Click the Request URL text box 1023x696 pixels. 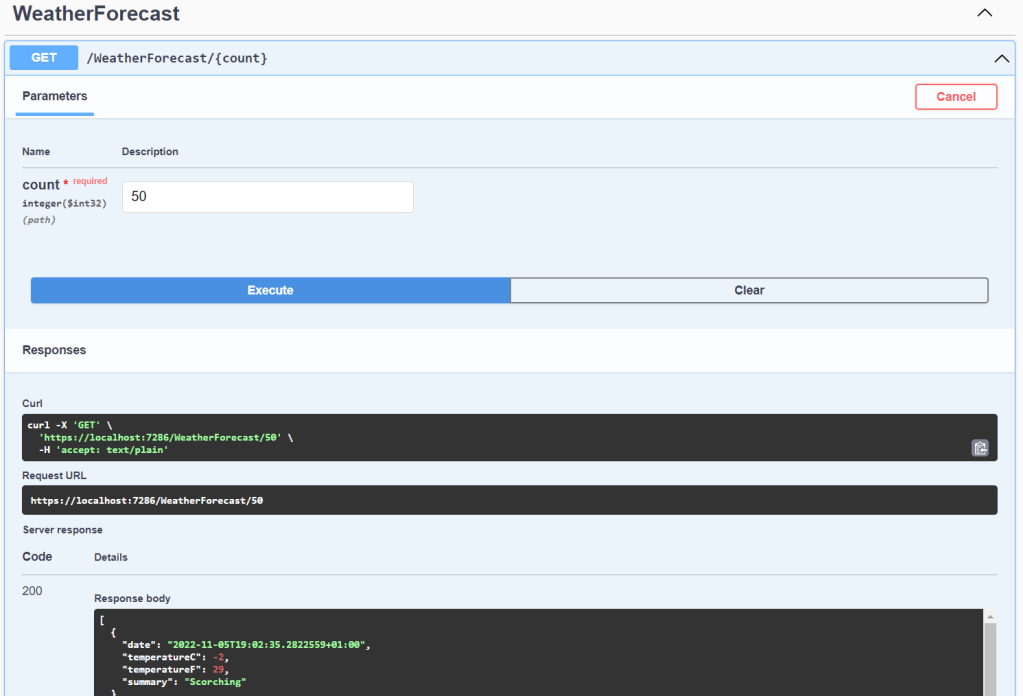click(500, 500)
